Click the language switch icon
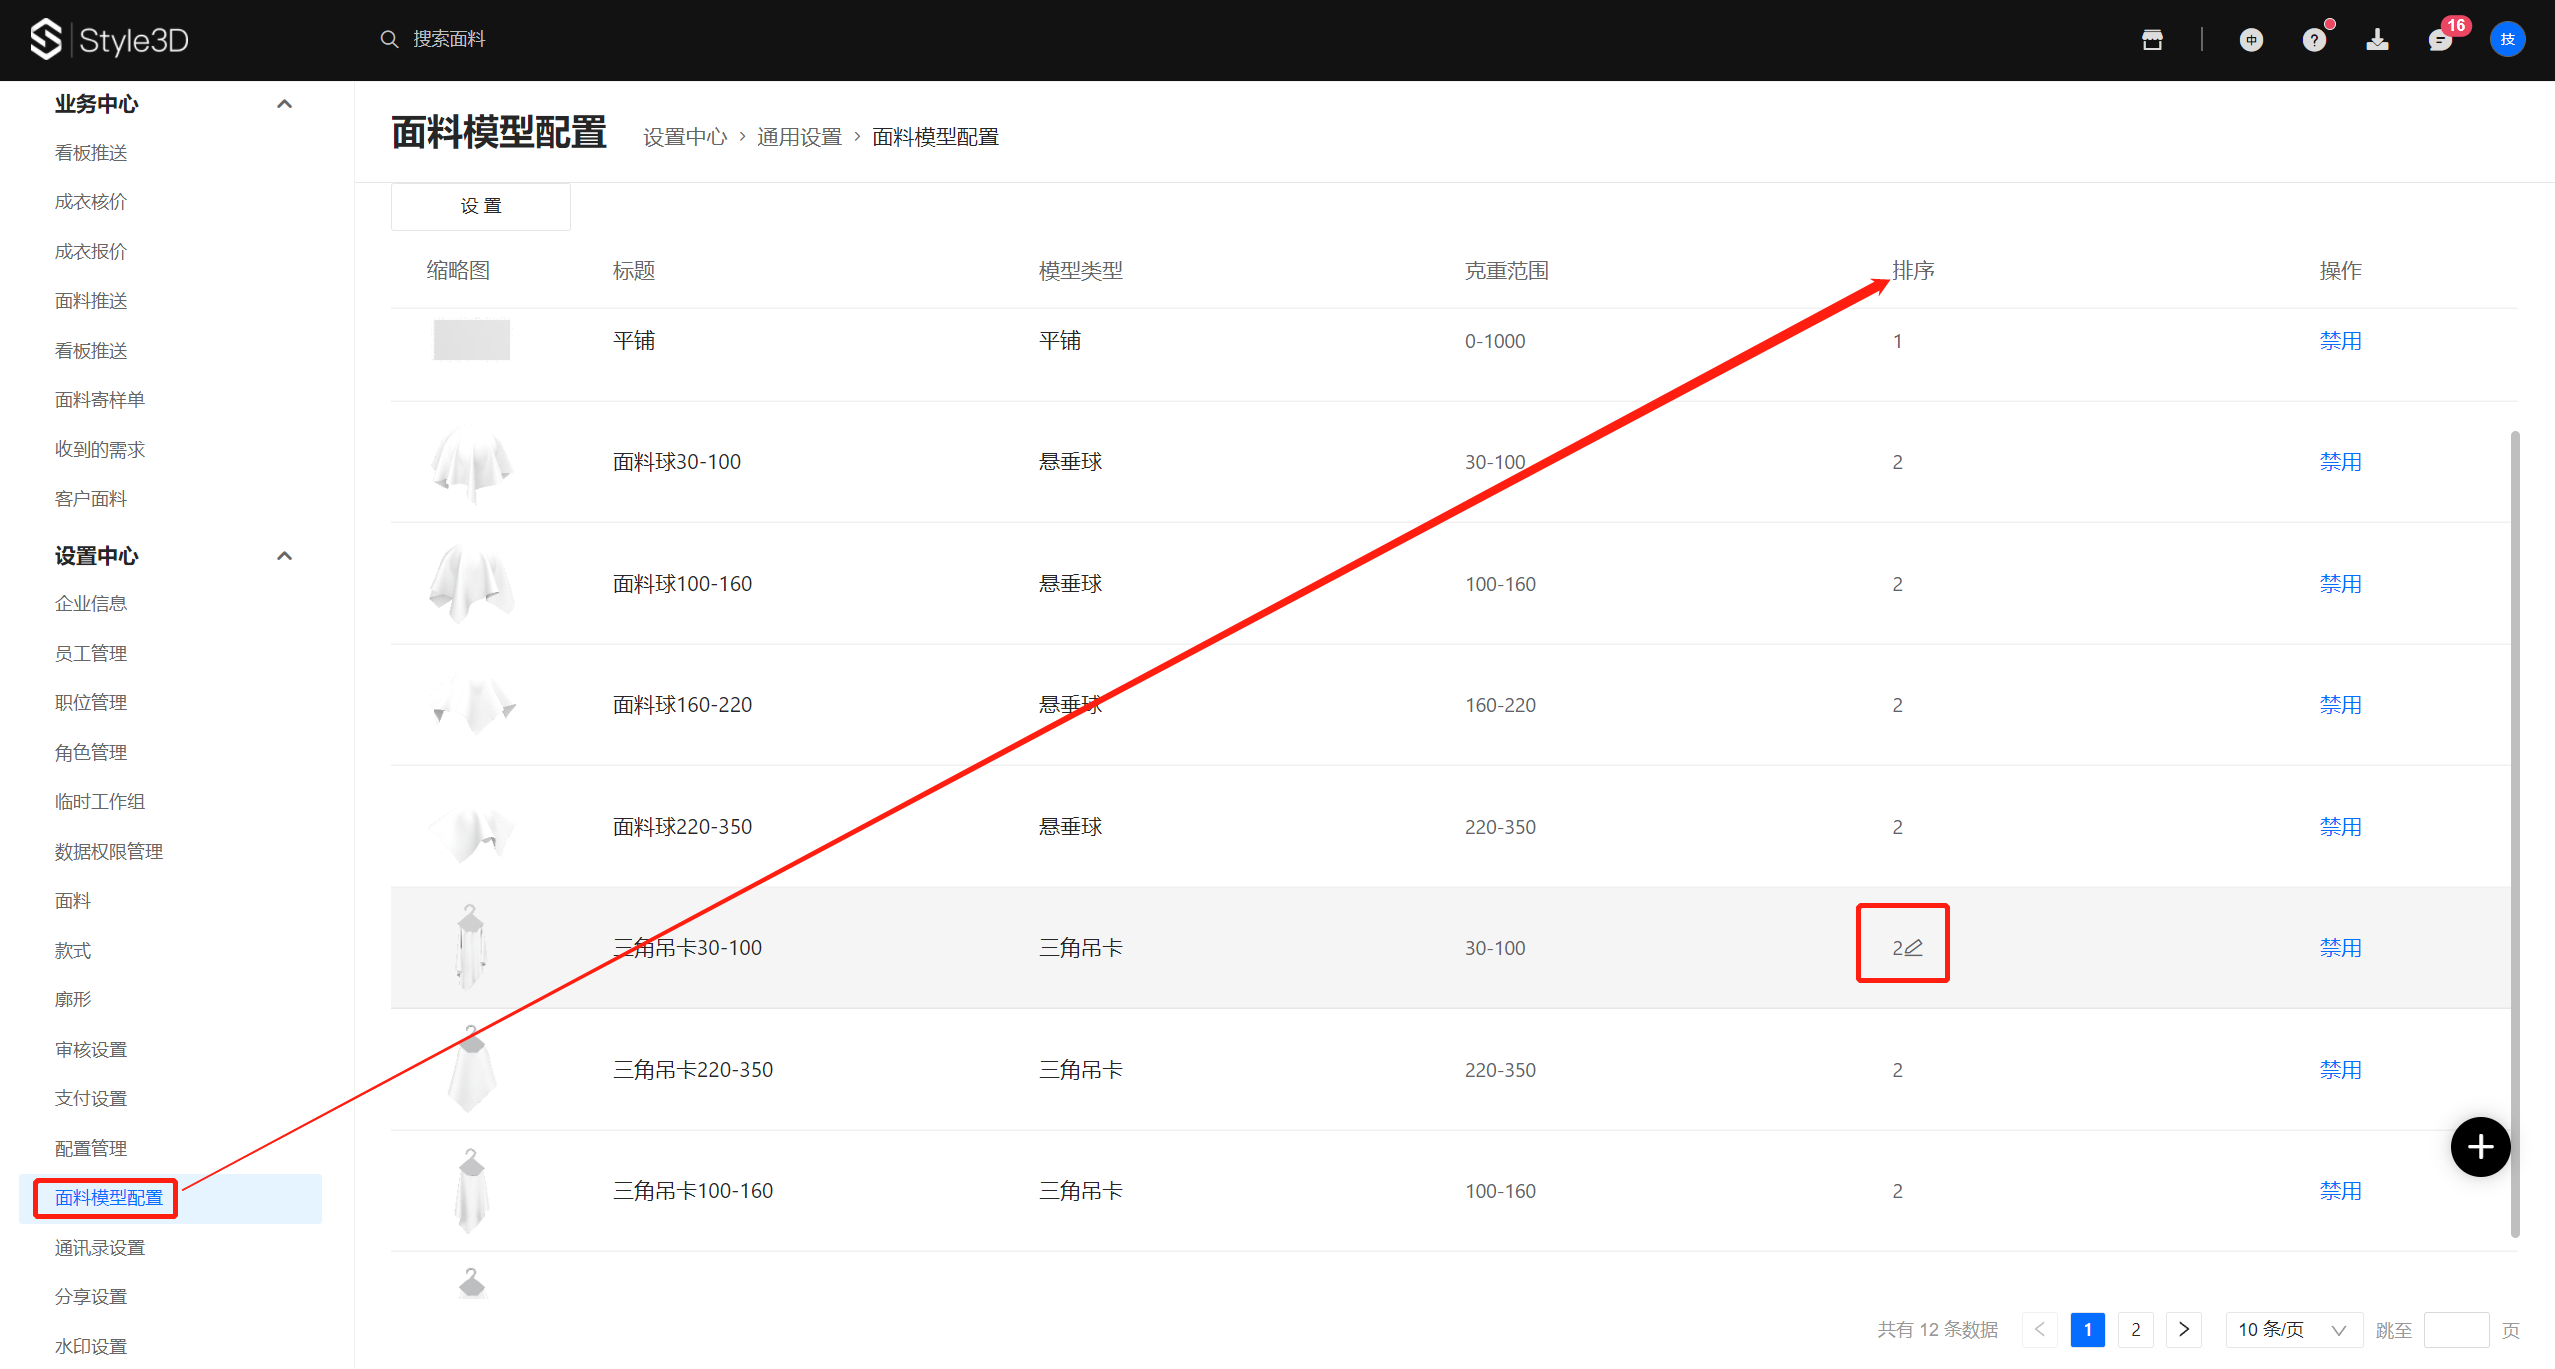 pyautogui.click(x=2251, y=40)
